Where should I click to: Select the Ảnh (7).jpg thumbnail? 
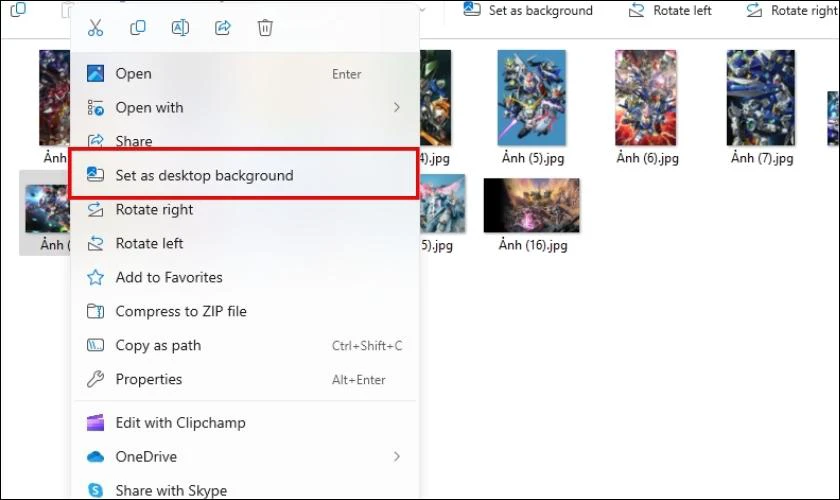(761, 98)
